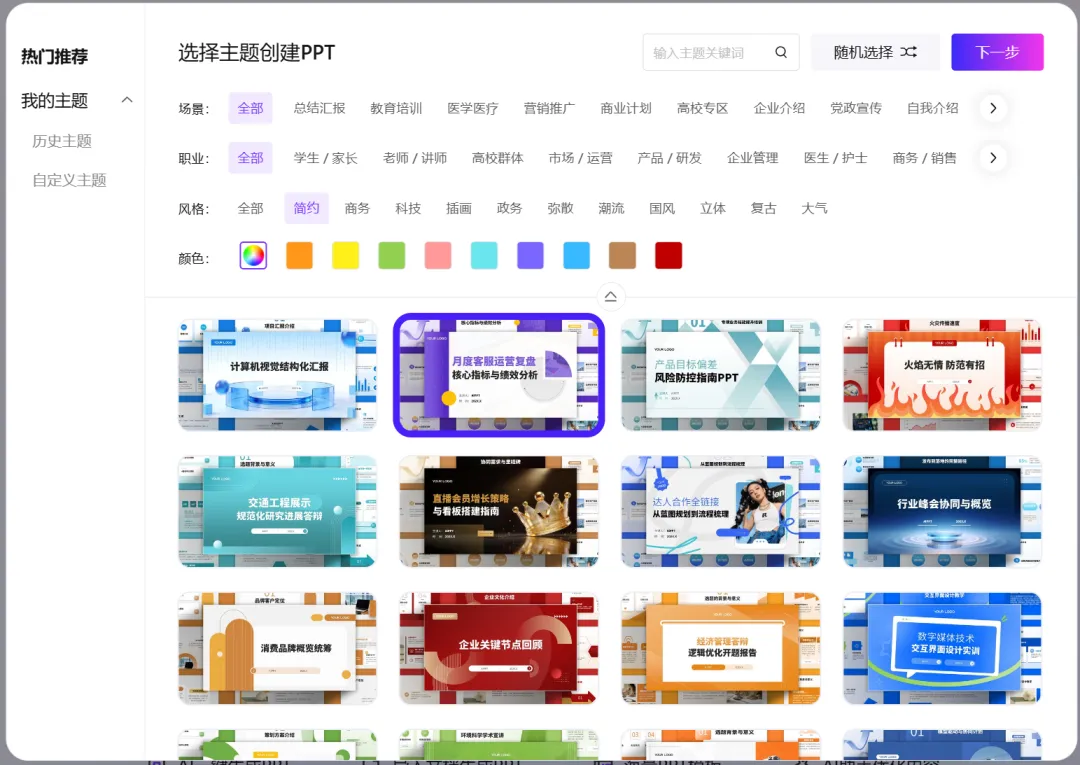The width and height of the screenshot is (1080, 765).
Task: Select the green color swatch
Action: pyautogui.click(x=391, y=255)
